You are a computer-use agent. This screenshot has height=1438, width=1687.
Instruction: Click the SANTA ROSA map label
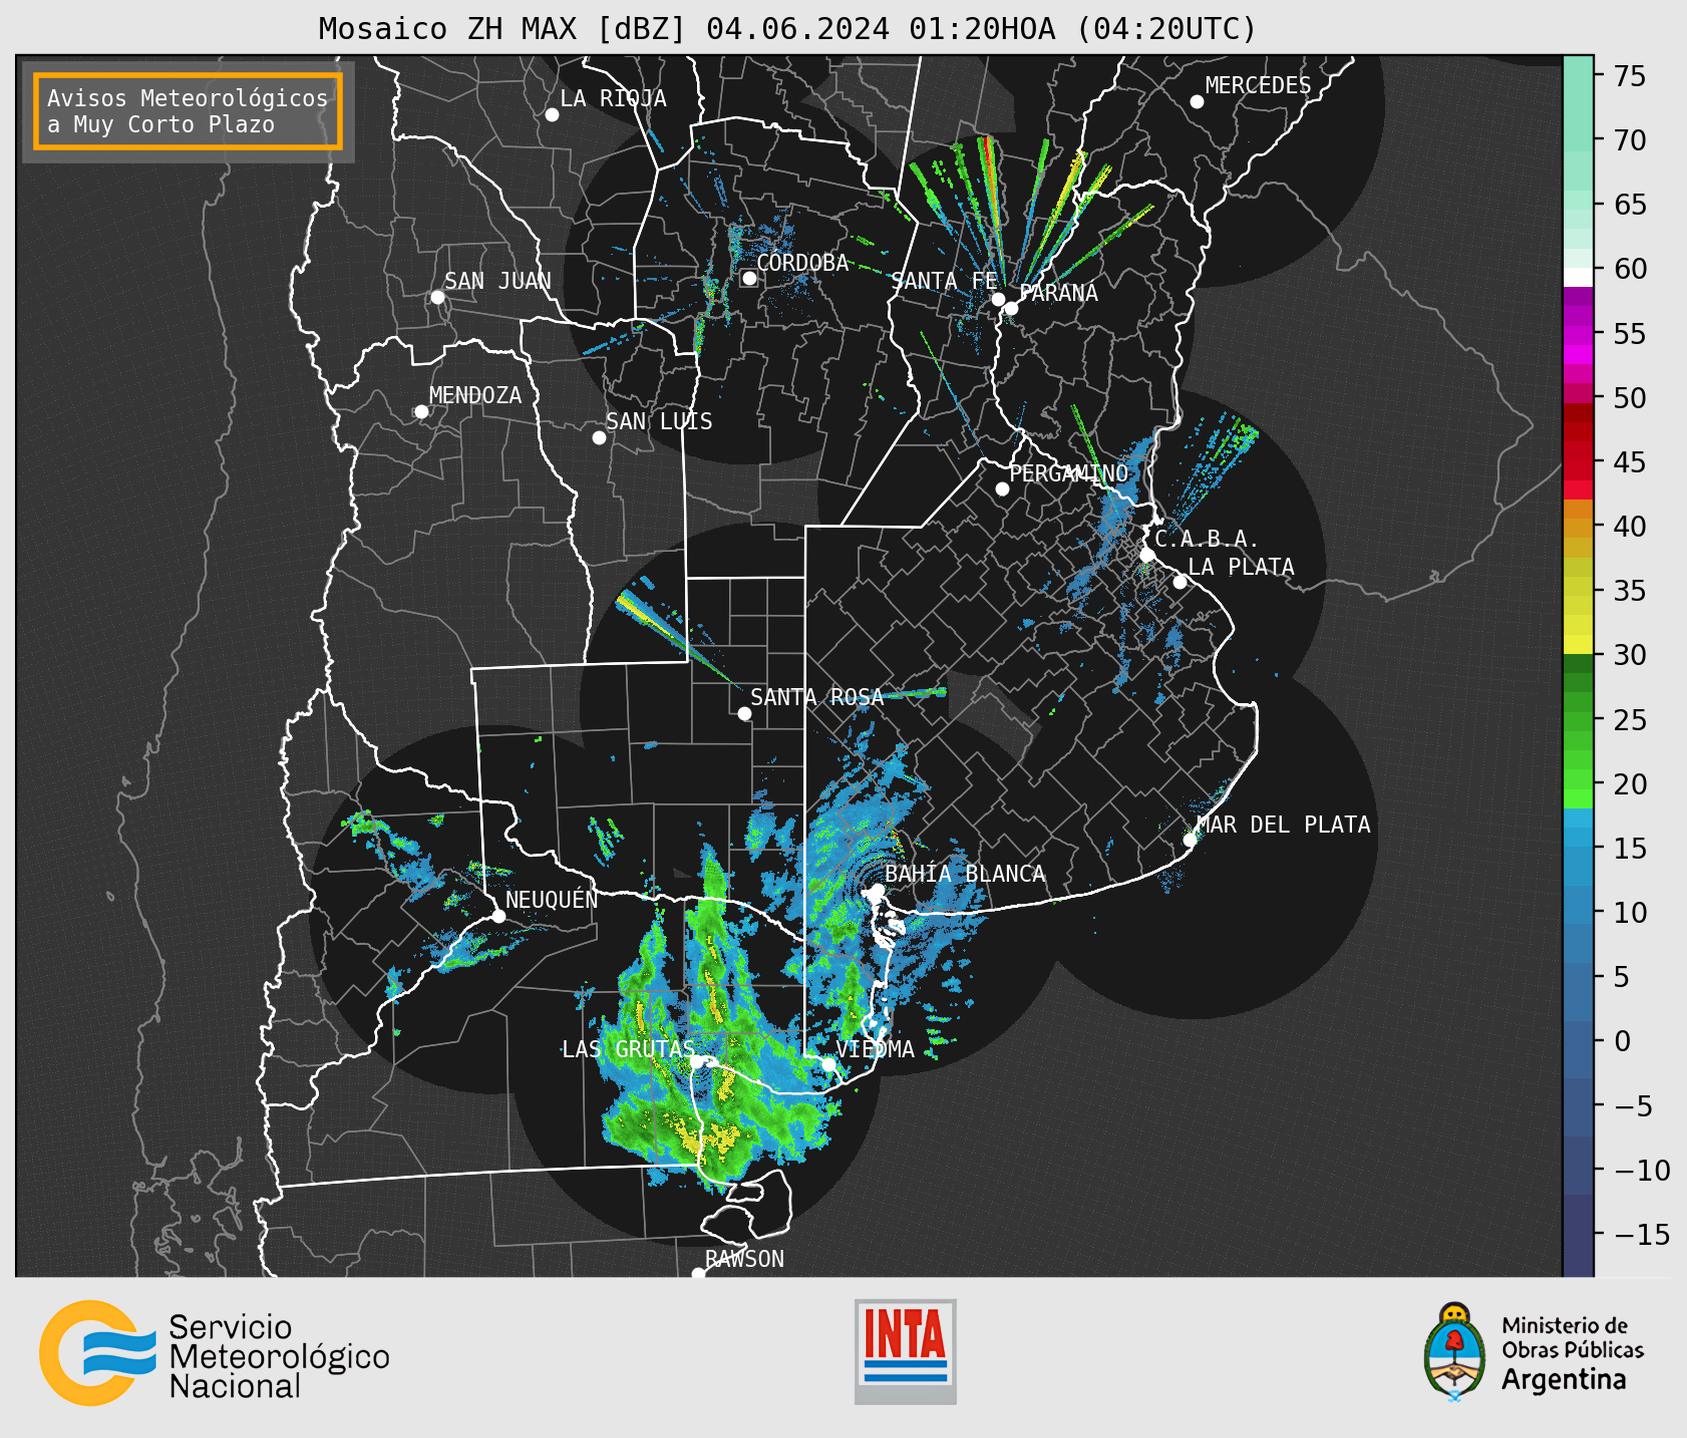click(x=817, y=697)
